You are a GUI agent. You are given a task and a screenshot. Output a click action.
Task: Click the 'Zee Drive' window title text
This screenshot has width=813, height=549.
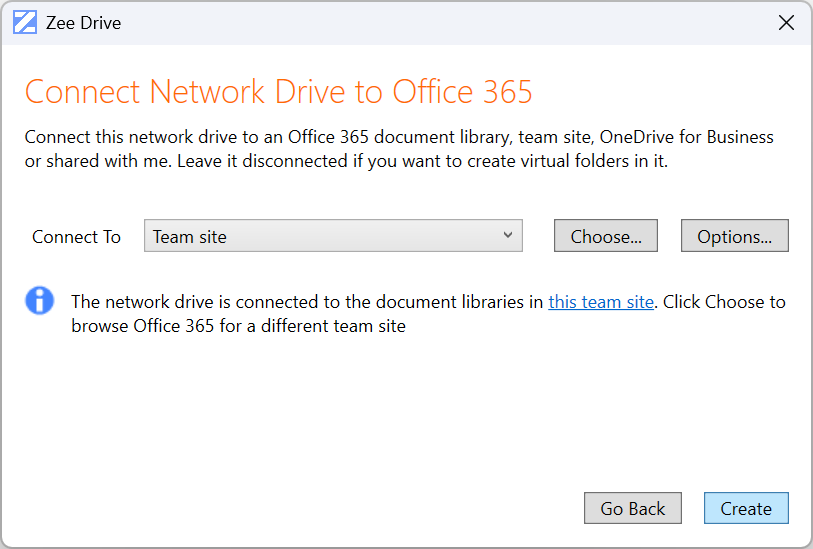(x=83, y=23)
